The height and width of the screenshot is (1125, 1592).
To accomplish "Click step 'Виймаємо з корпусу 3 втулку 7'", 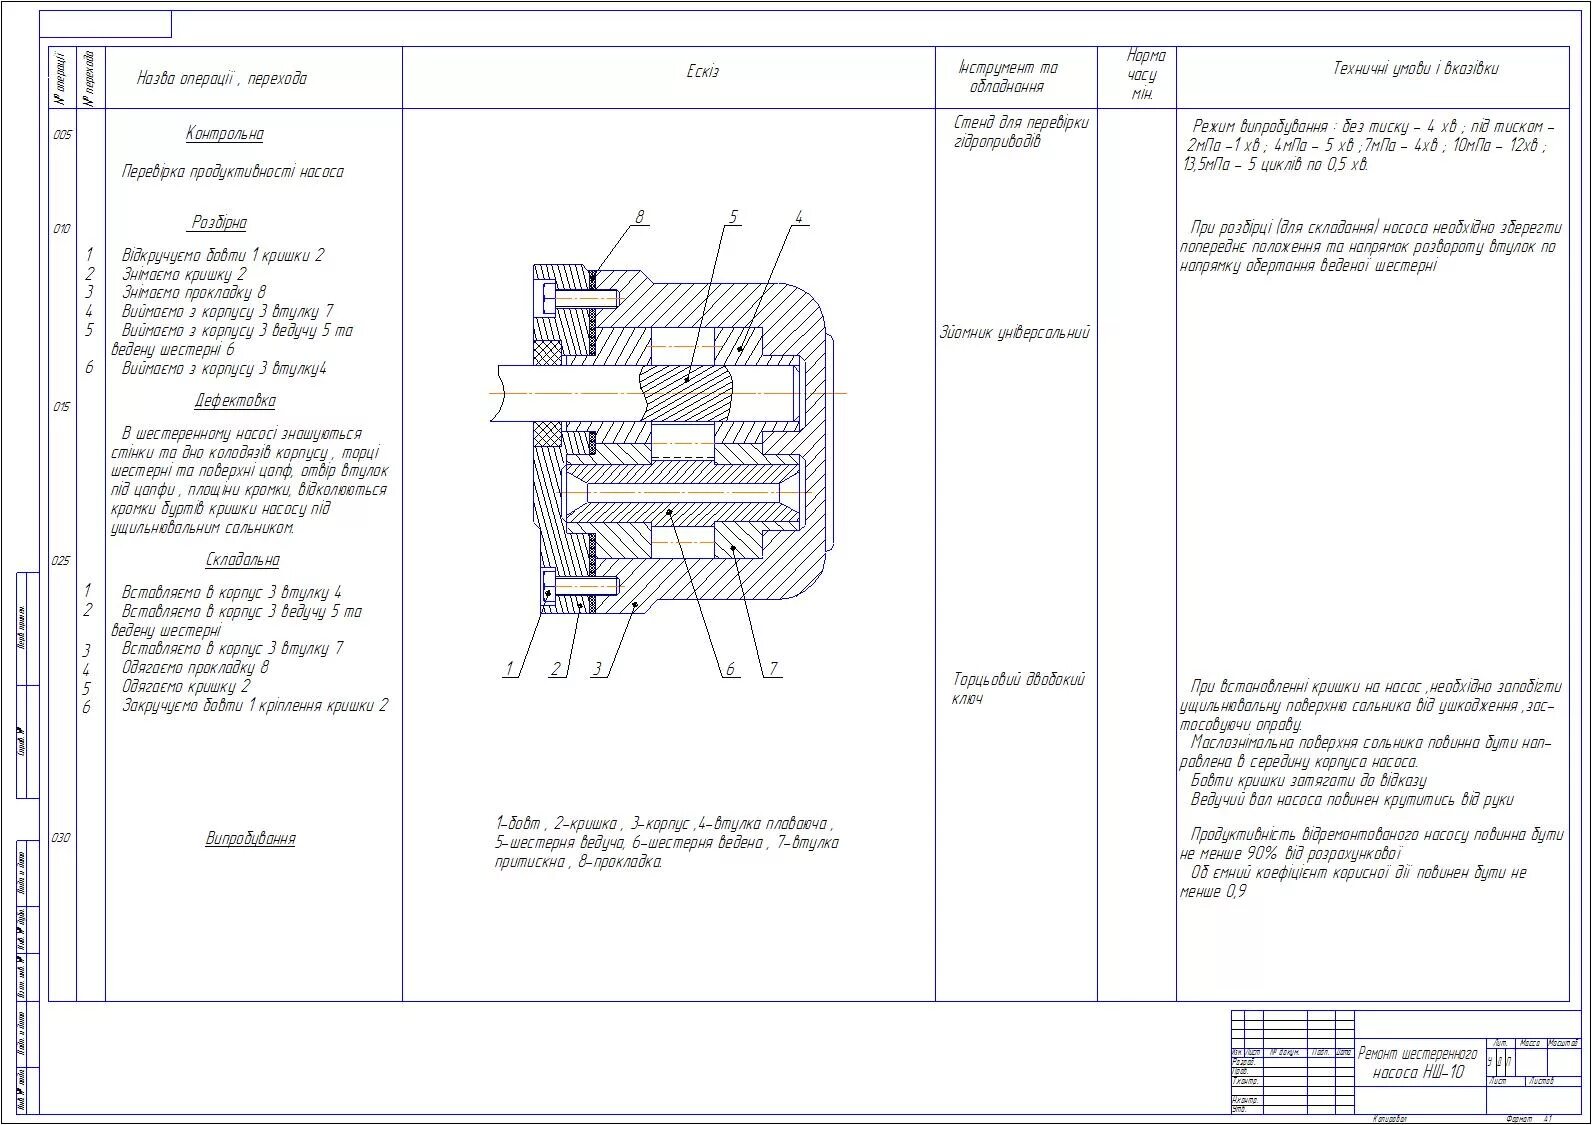I will click(227, 312).
